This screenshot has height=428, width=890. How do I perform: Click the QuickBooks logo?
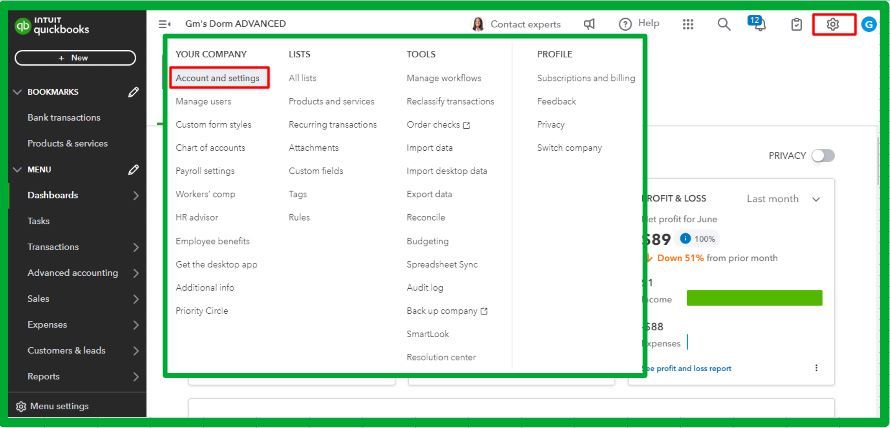tap(52, 26)
